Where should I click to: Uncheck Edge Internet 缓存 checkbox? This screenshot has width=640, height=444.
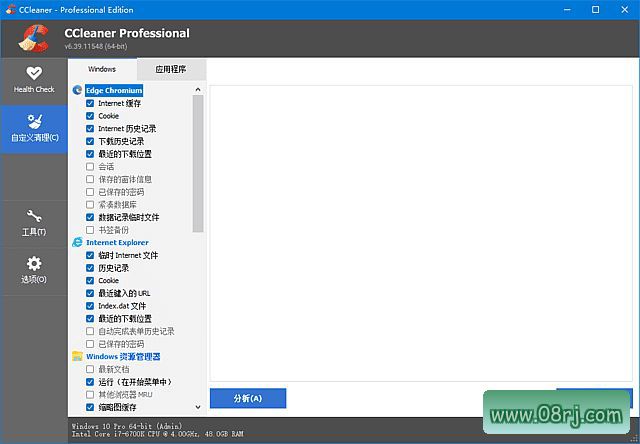(90, 103)
